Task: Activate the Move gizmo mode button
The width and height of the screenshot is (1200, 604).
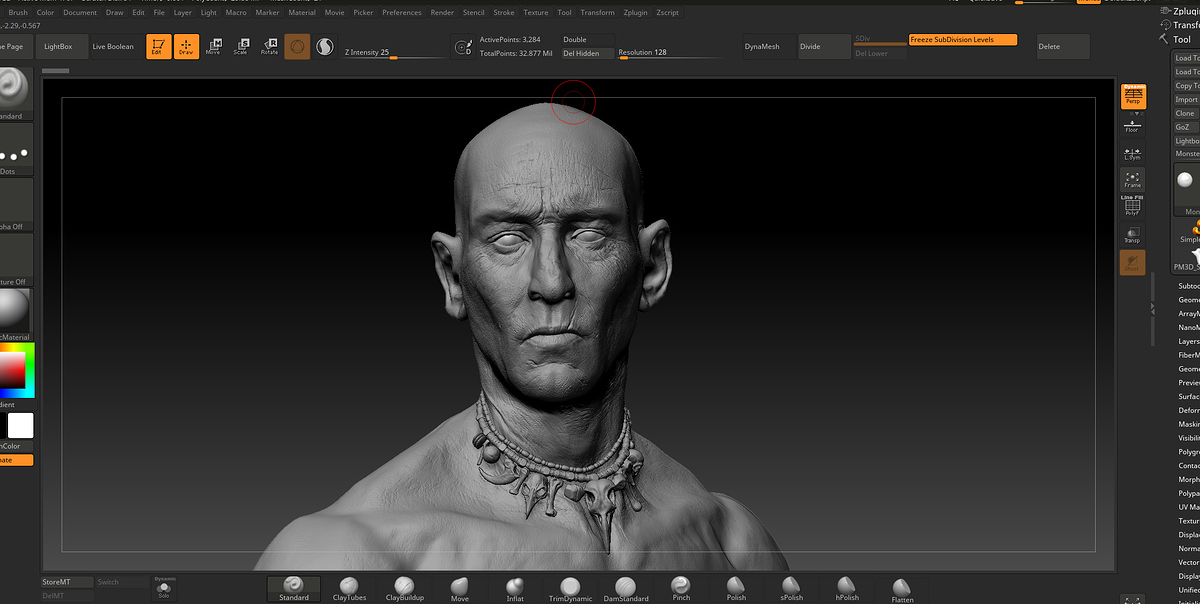Action: tap(213, 46)
